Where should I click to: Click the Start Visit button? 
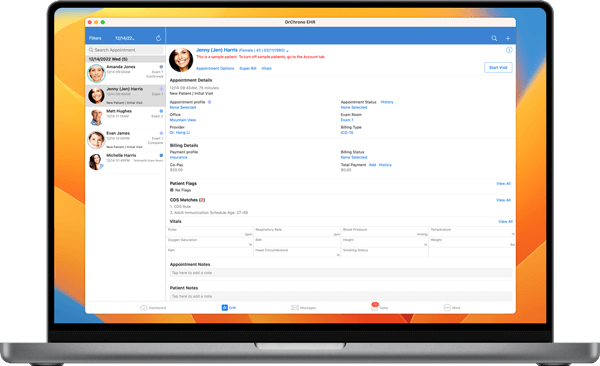pos(498,68)
